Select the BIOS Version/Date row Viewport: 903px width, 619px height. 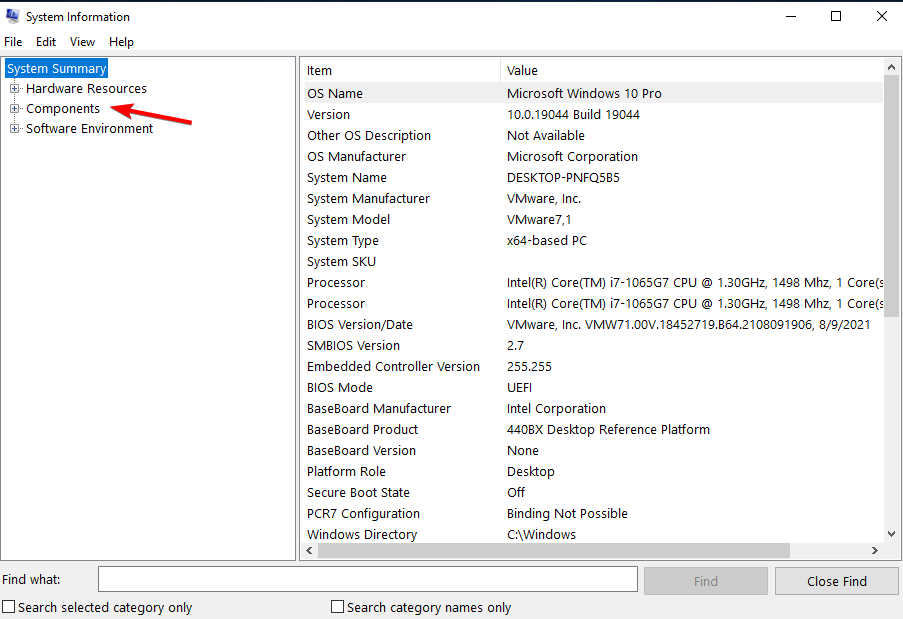594,325
